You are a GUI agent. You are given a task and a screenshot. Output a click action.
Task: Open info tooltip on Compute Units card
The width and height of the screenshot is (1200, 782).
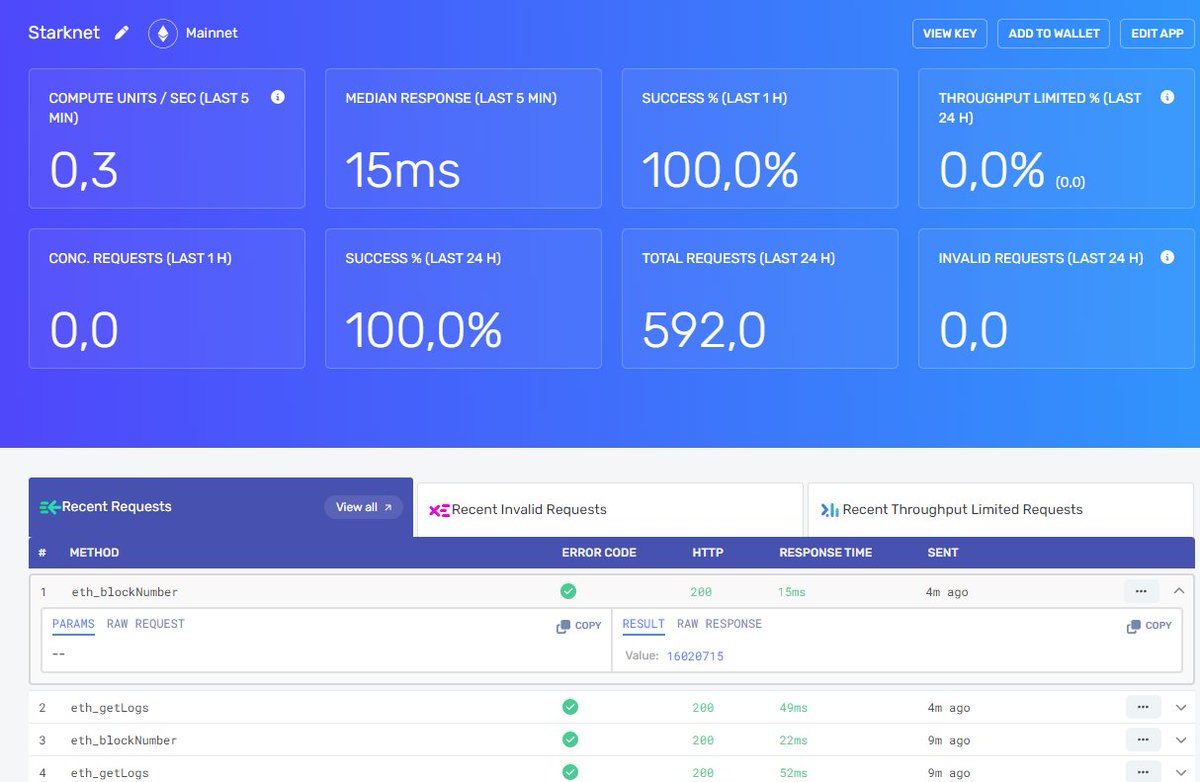[278, 97]
